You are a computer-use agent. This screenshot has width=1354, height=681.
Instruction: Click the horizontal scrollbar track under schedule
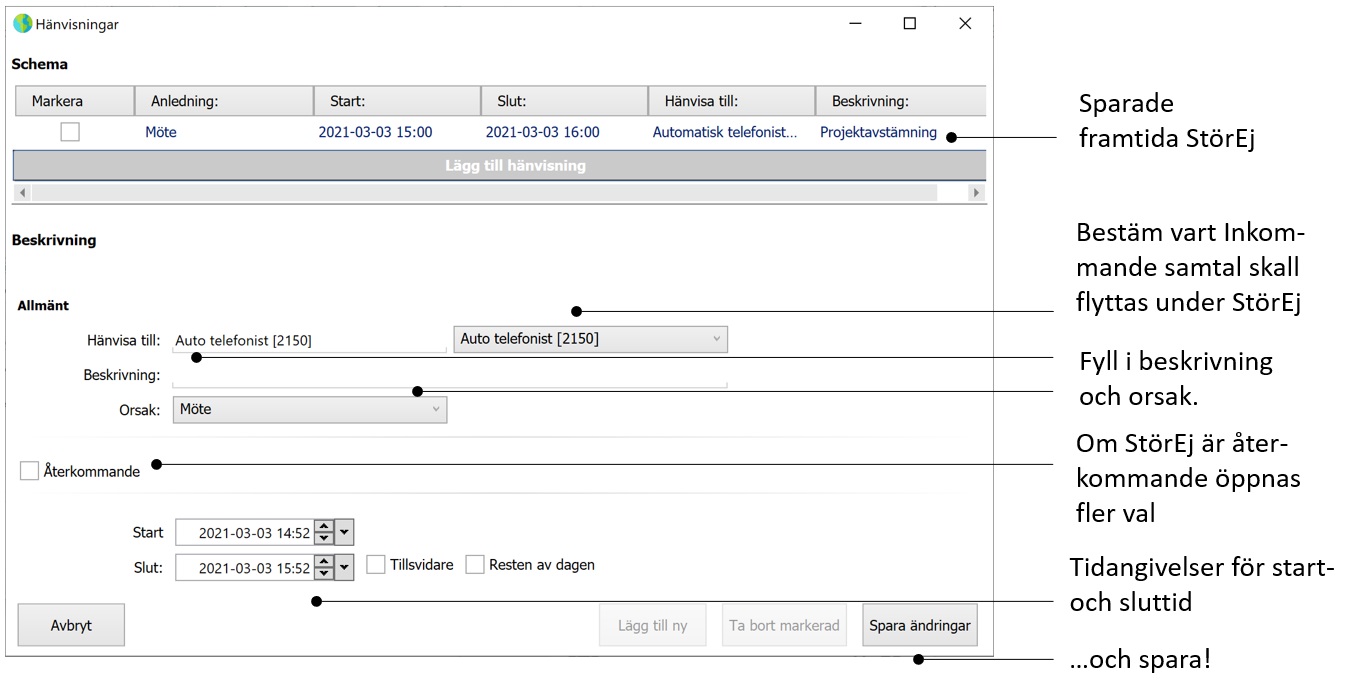[x=500, y=192]
